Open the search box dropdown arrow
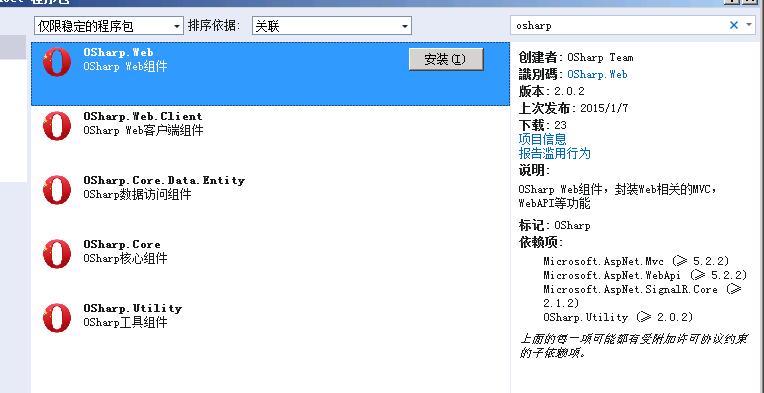 (x=749, y=25)
